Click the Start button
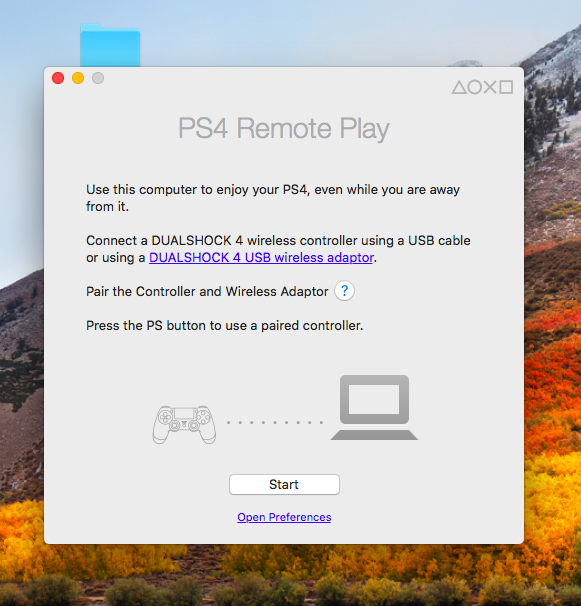This screenshot has width=581, height=606. 284,484
